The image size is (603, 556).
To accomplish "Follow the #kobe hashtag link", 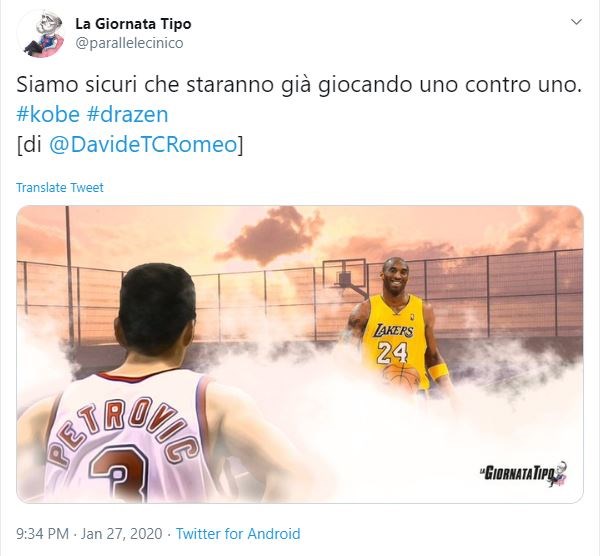I will [x=48, y=114].
